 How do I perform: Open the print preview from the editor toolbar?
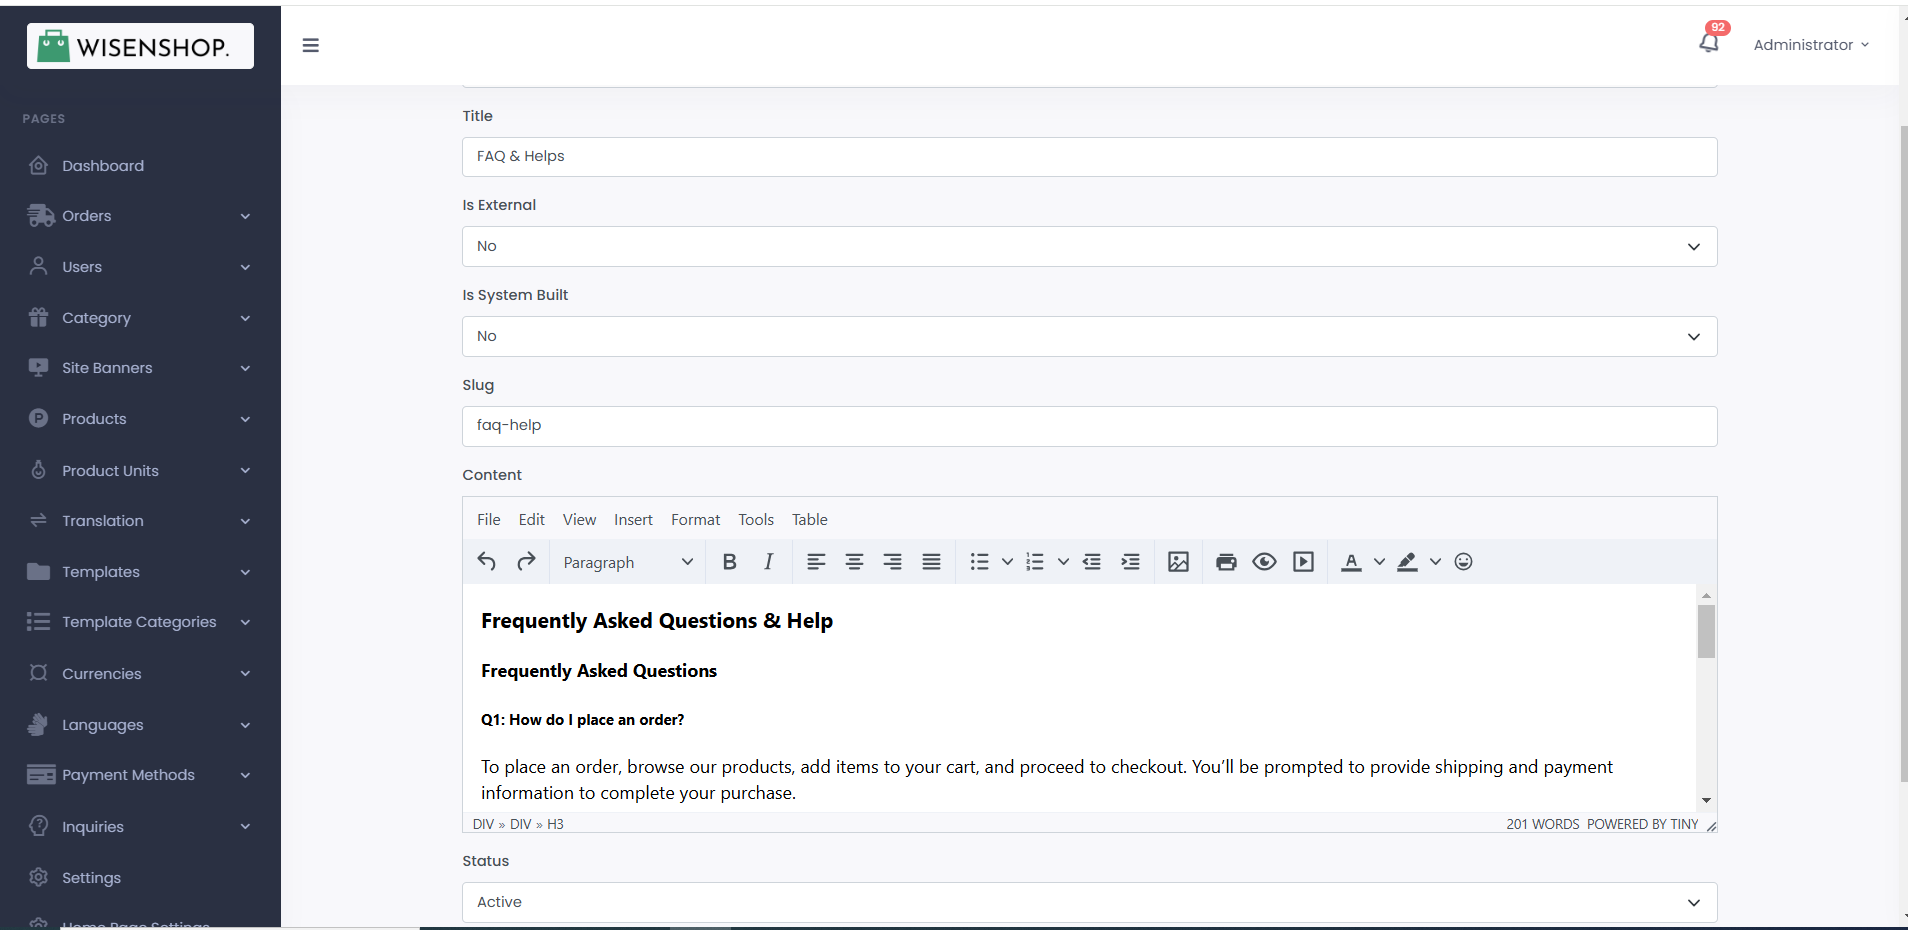tap(1225, 561)
